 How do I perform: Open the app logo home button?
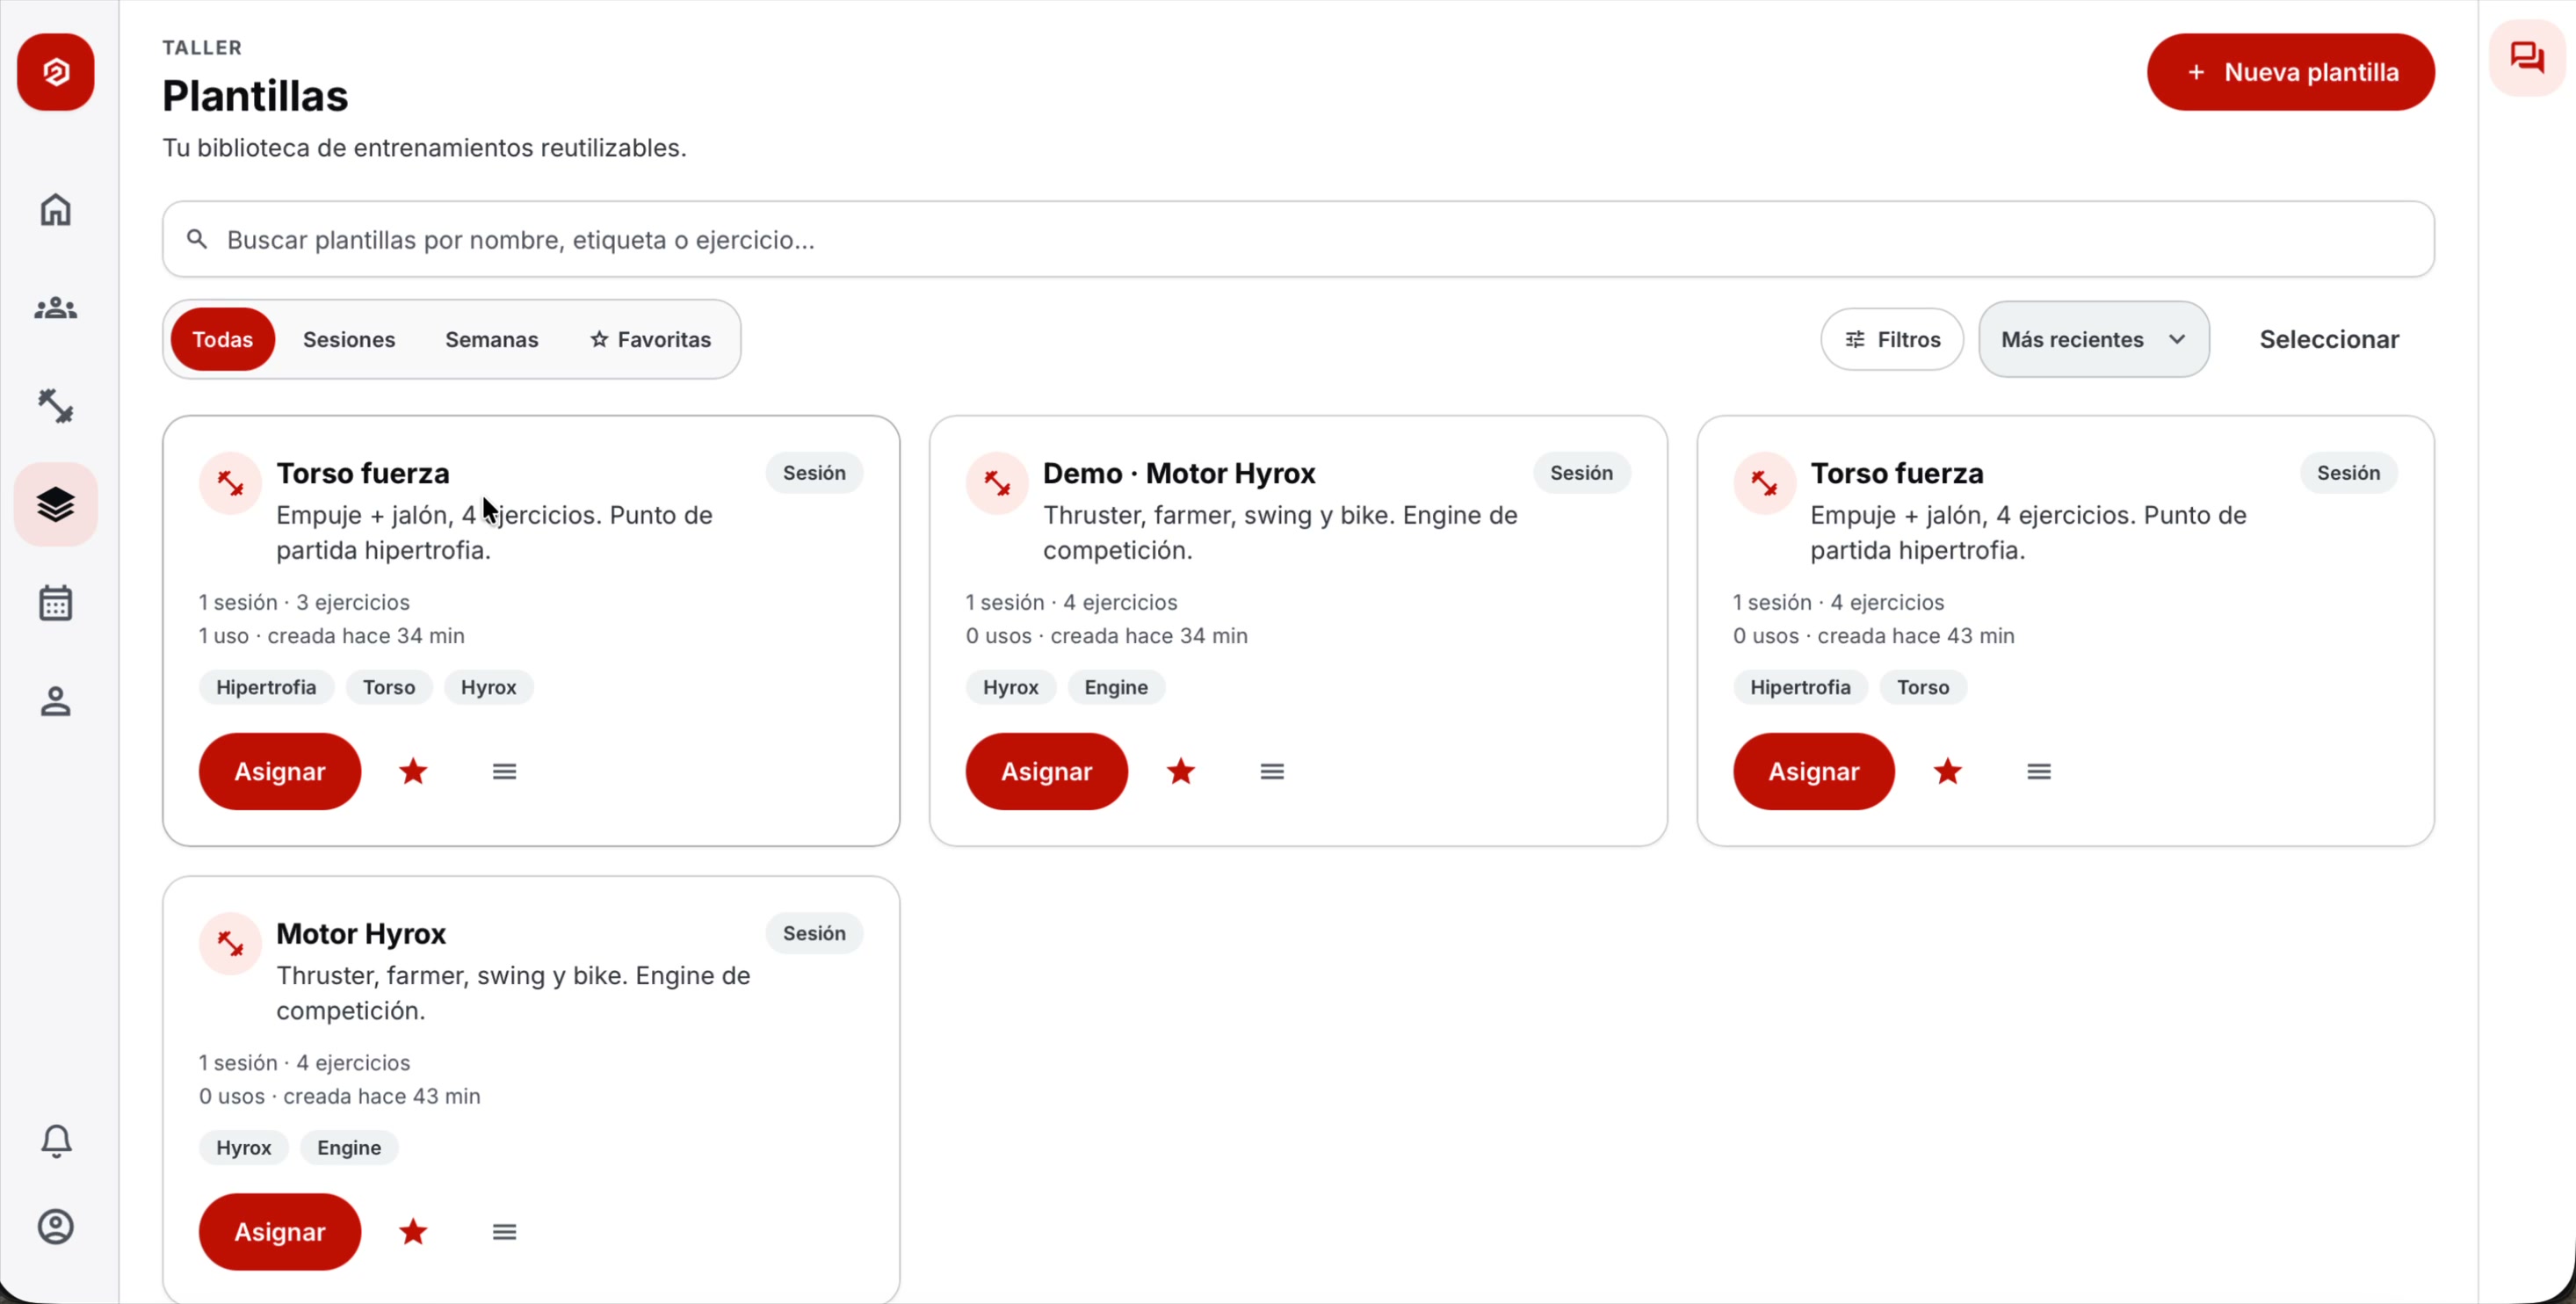coord(56,72)
